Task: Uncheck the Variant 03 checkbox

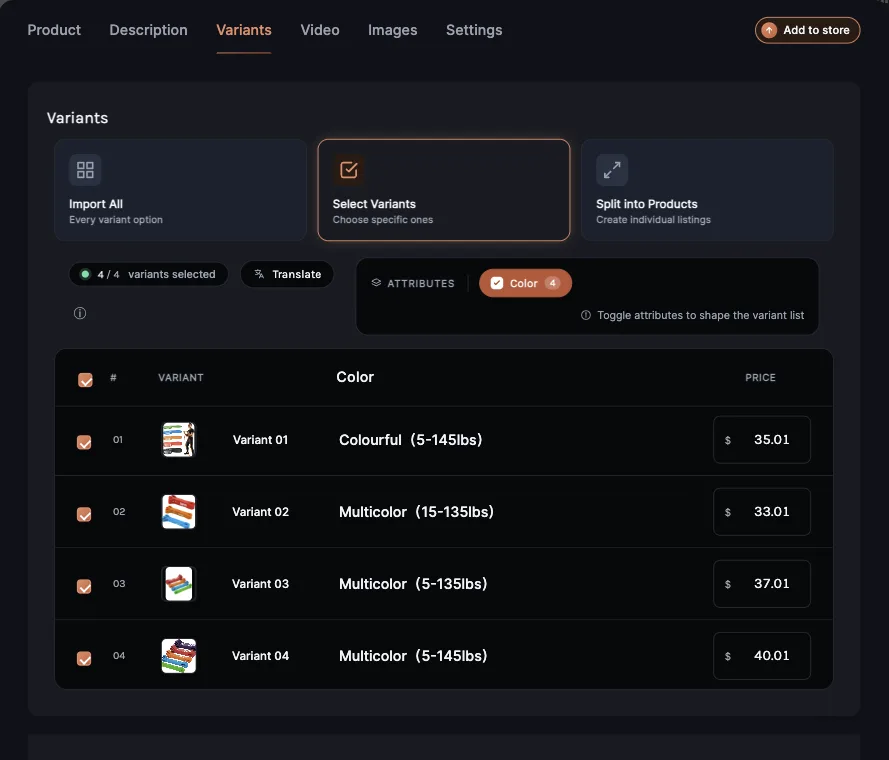Action: (84, 586)
